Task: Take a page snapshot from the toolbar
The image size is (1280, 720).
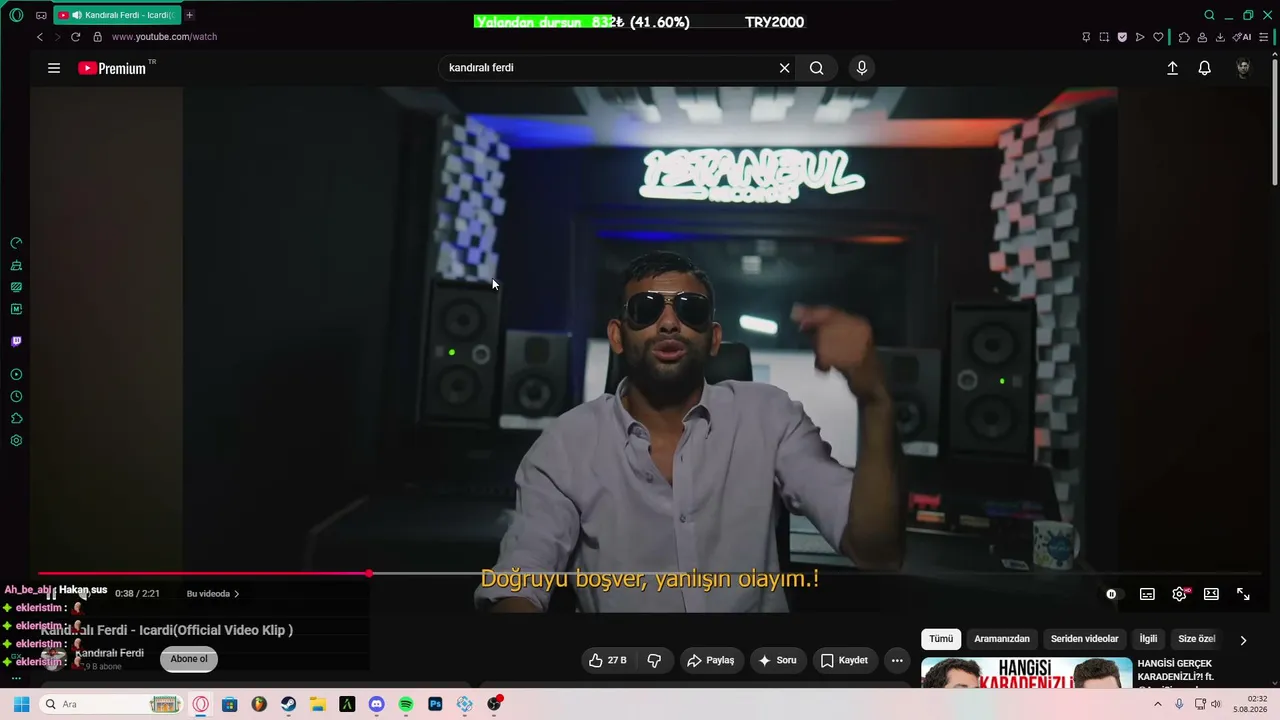Action: pyautogui.click(x=1104, y=37)
